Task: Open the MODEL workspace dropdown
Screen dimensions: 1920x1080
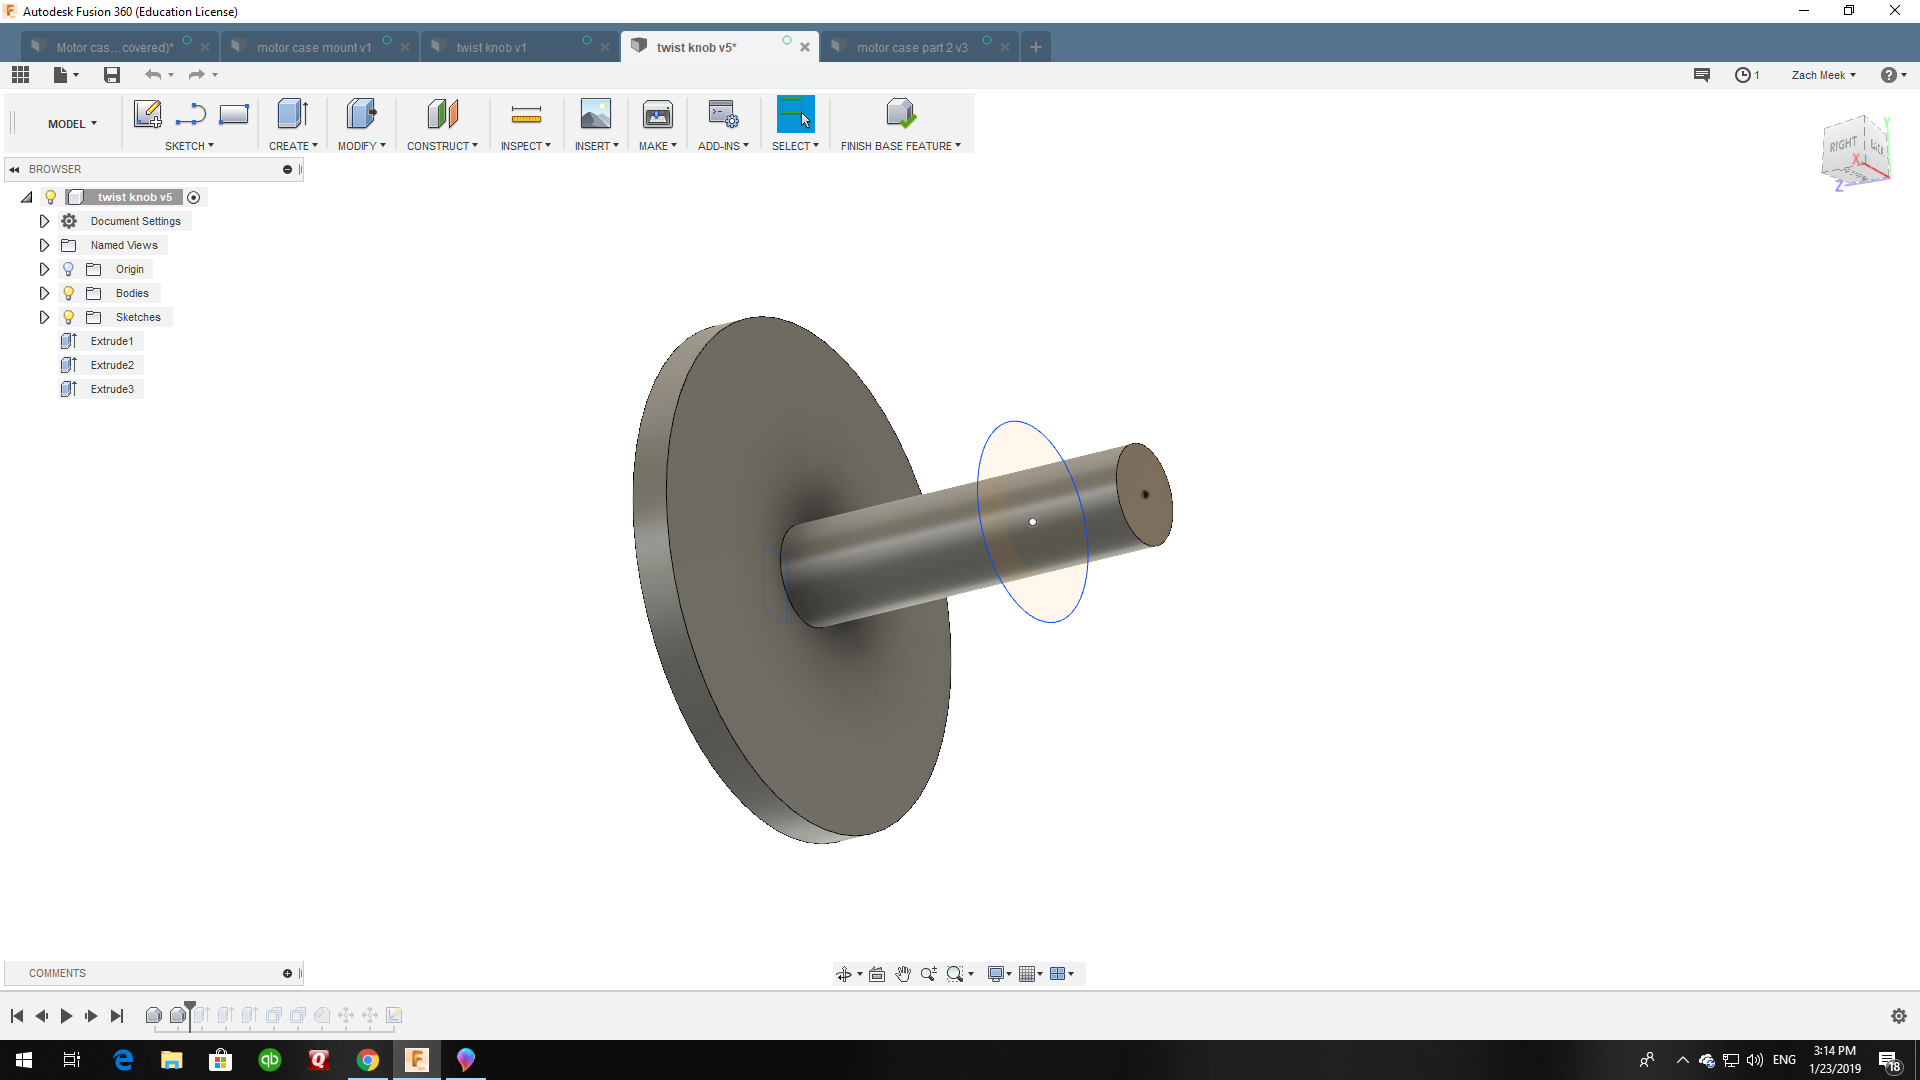Action: pos(72,124)
